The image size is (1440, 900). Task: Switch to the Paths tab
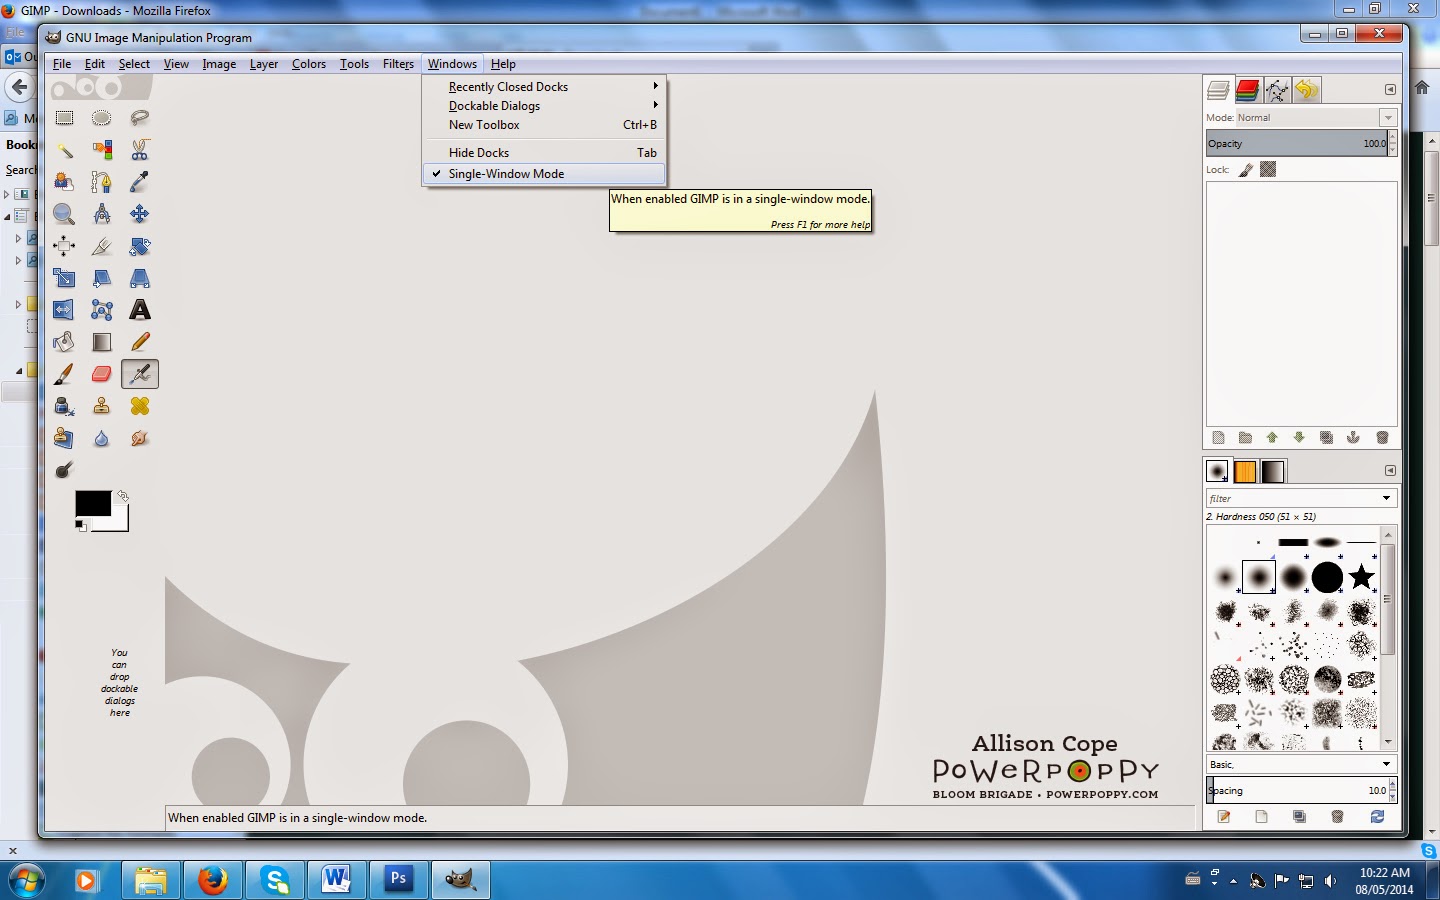tap(1277, 90)
